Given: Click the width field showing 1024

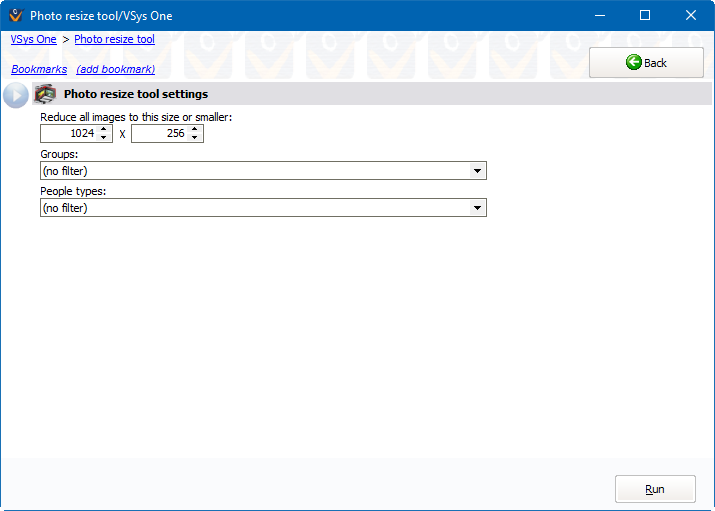Looking at the screenshot, I should (x=68, y=133).
